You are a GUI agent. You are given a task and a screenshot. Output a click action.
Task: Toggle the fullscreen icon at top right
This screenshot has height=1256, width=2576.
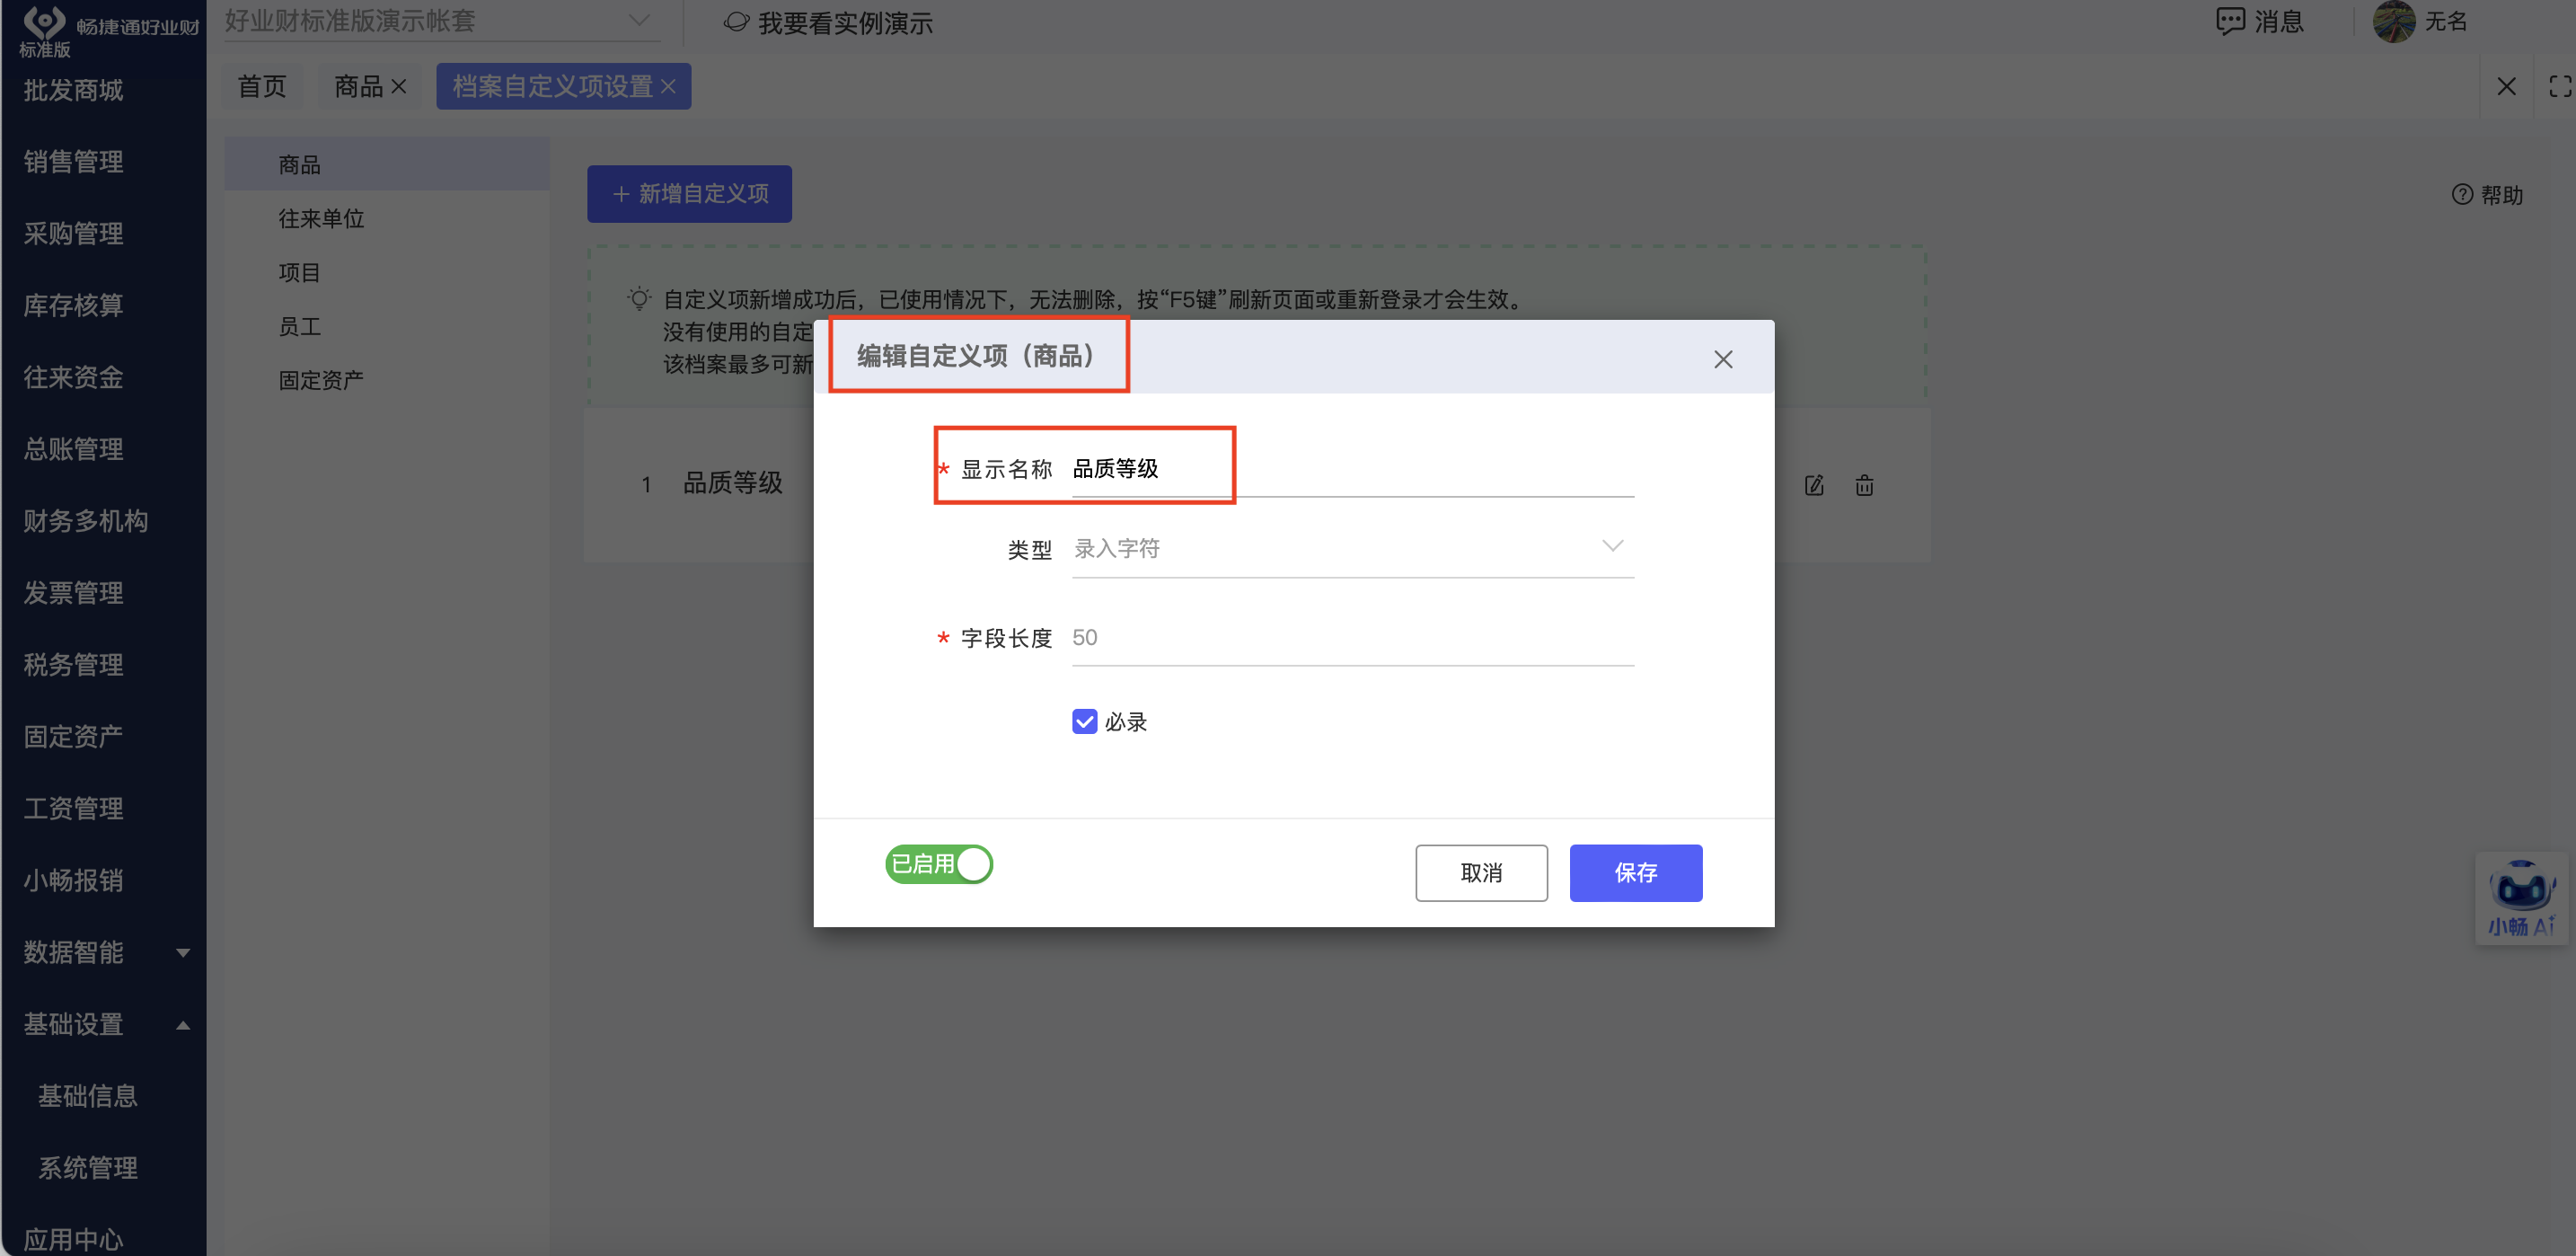pyautogui.click(x=2560, y=87)
